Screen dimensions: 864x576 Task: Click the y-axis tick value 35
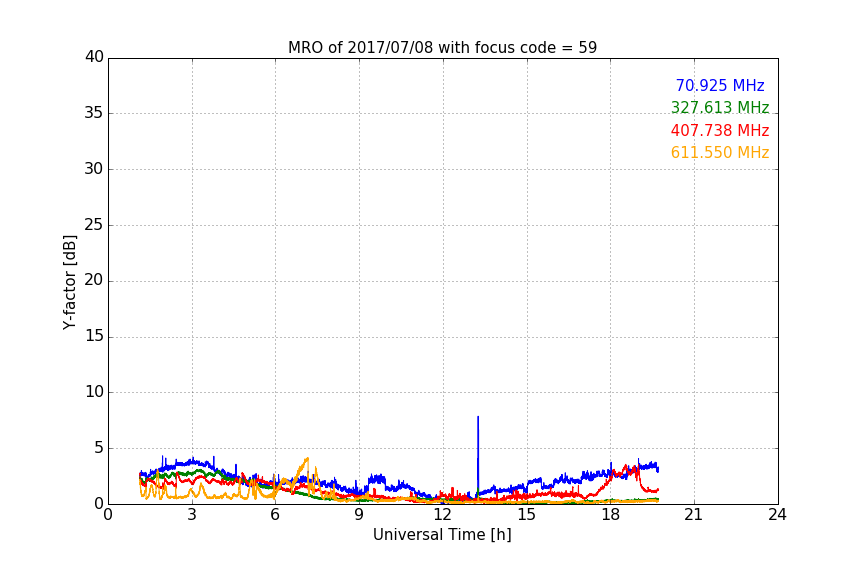pos(94,113)
